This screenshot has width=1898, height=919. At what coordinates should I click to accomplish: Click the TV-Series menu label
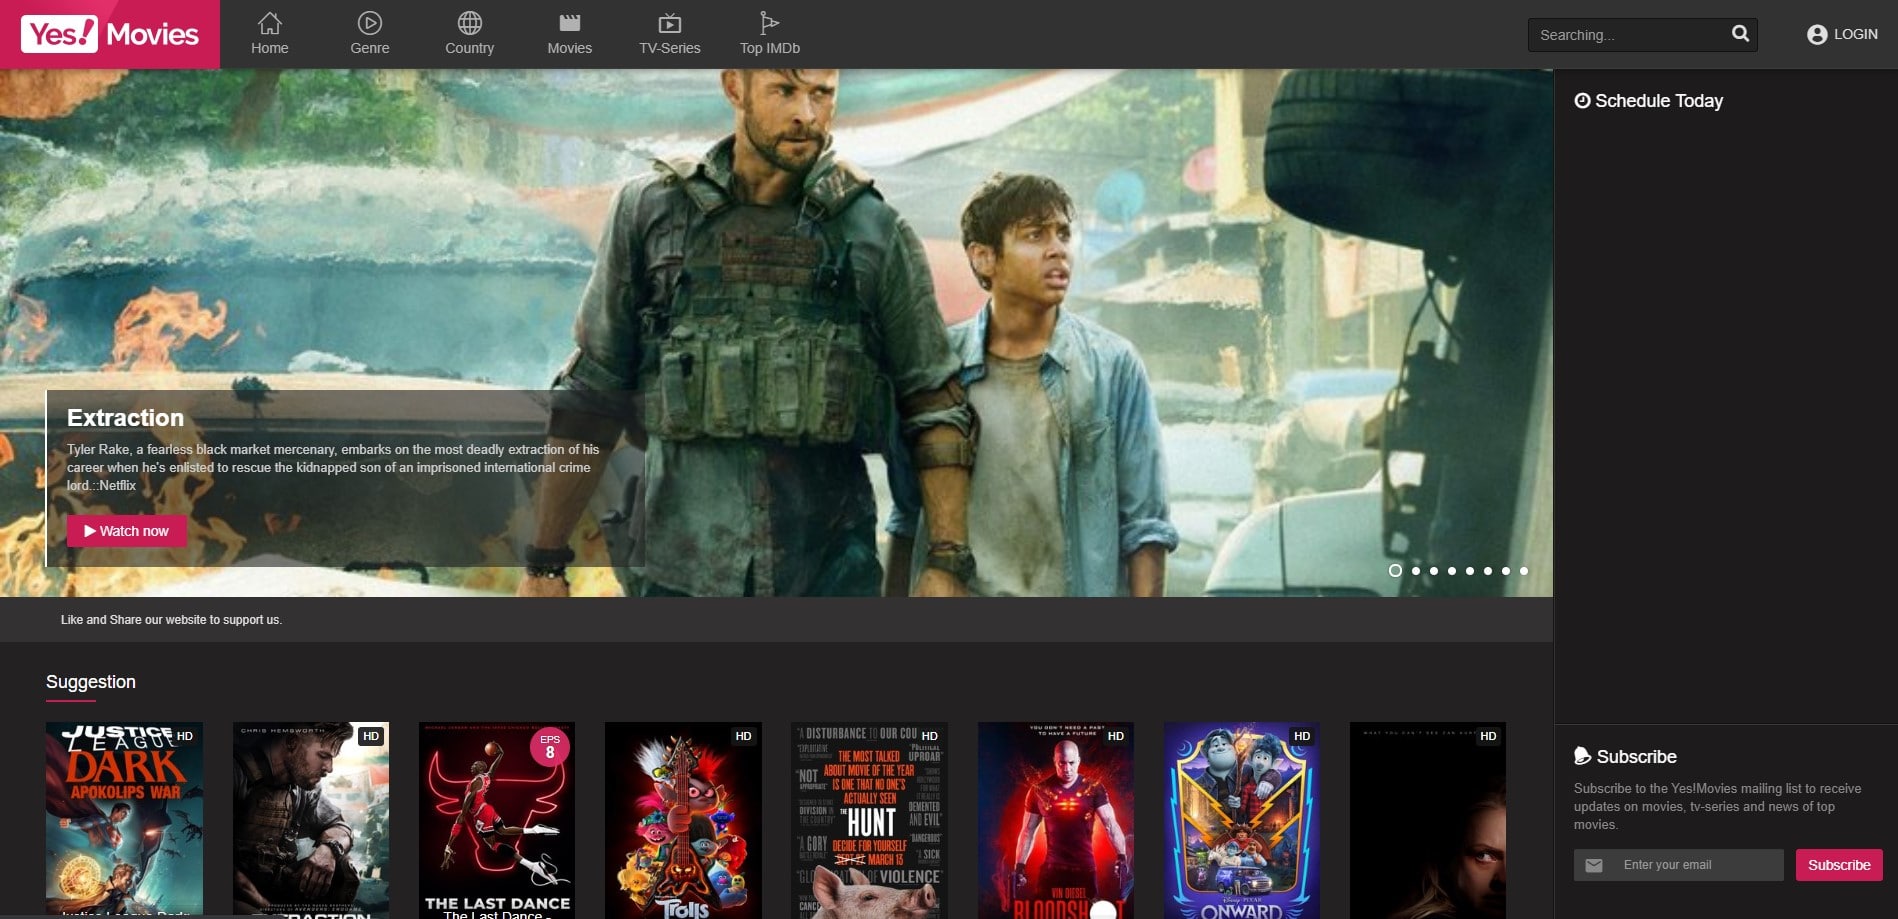point(670,48)
